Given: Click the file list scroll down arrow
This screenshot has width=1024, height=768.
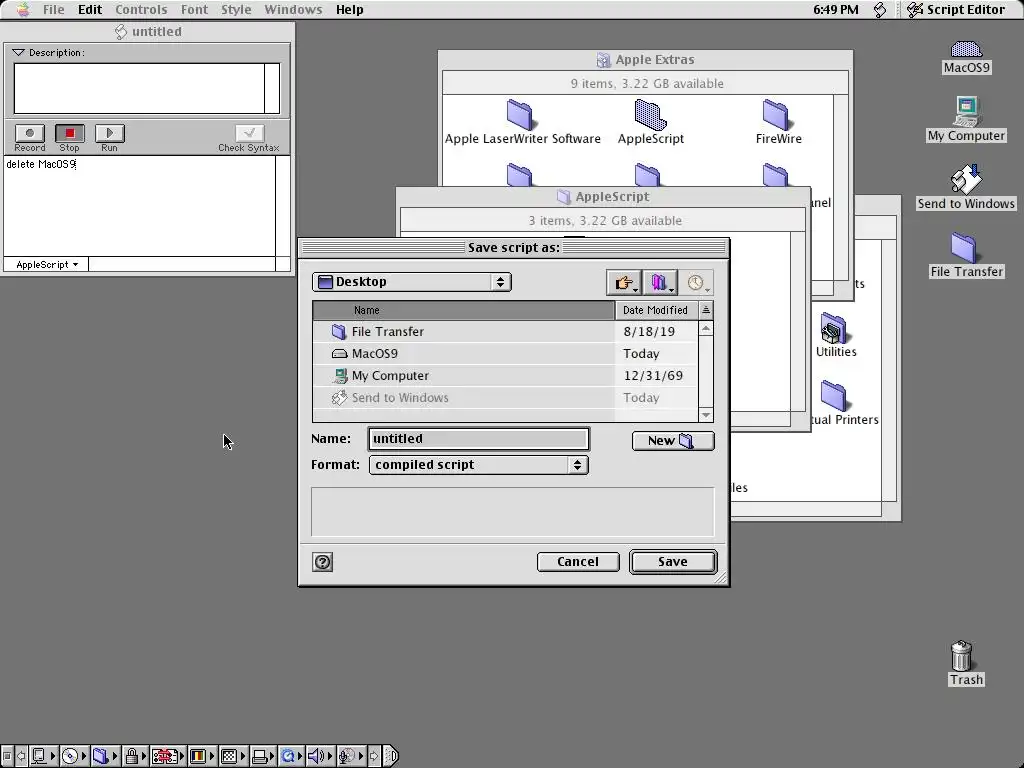Looking at the screenshot, I should coord(705,415).
